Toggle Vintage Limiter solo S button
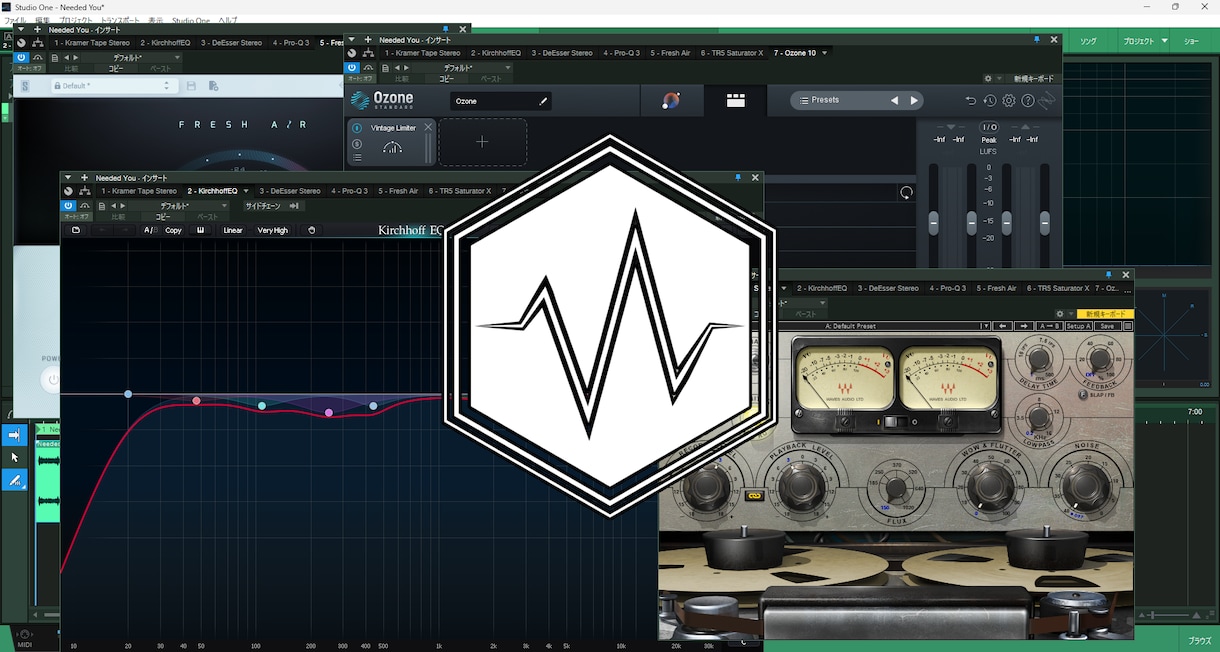 (357, 143)
